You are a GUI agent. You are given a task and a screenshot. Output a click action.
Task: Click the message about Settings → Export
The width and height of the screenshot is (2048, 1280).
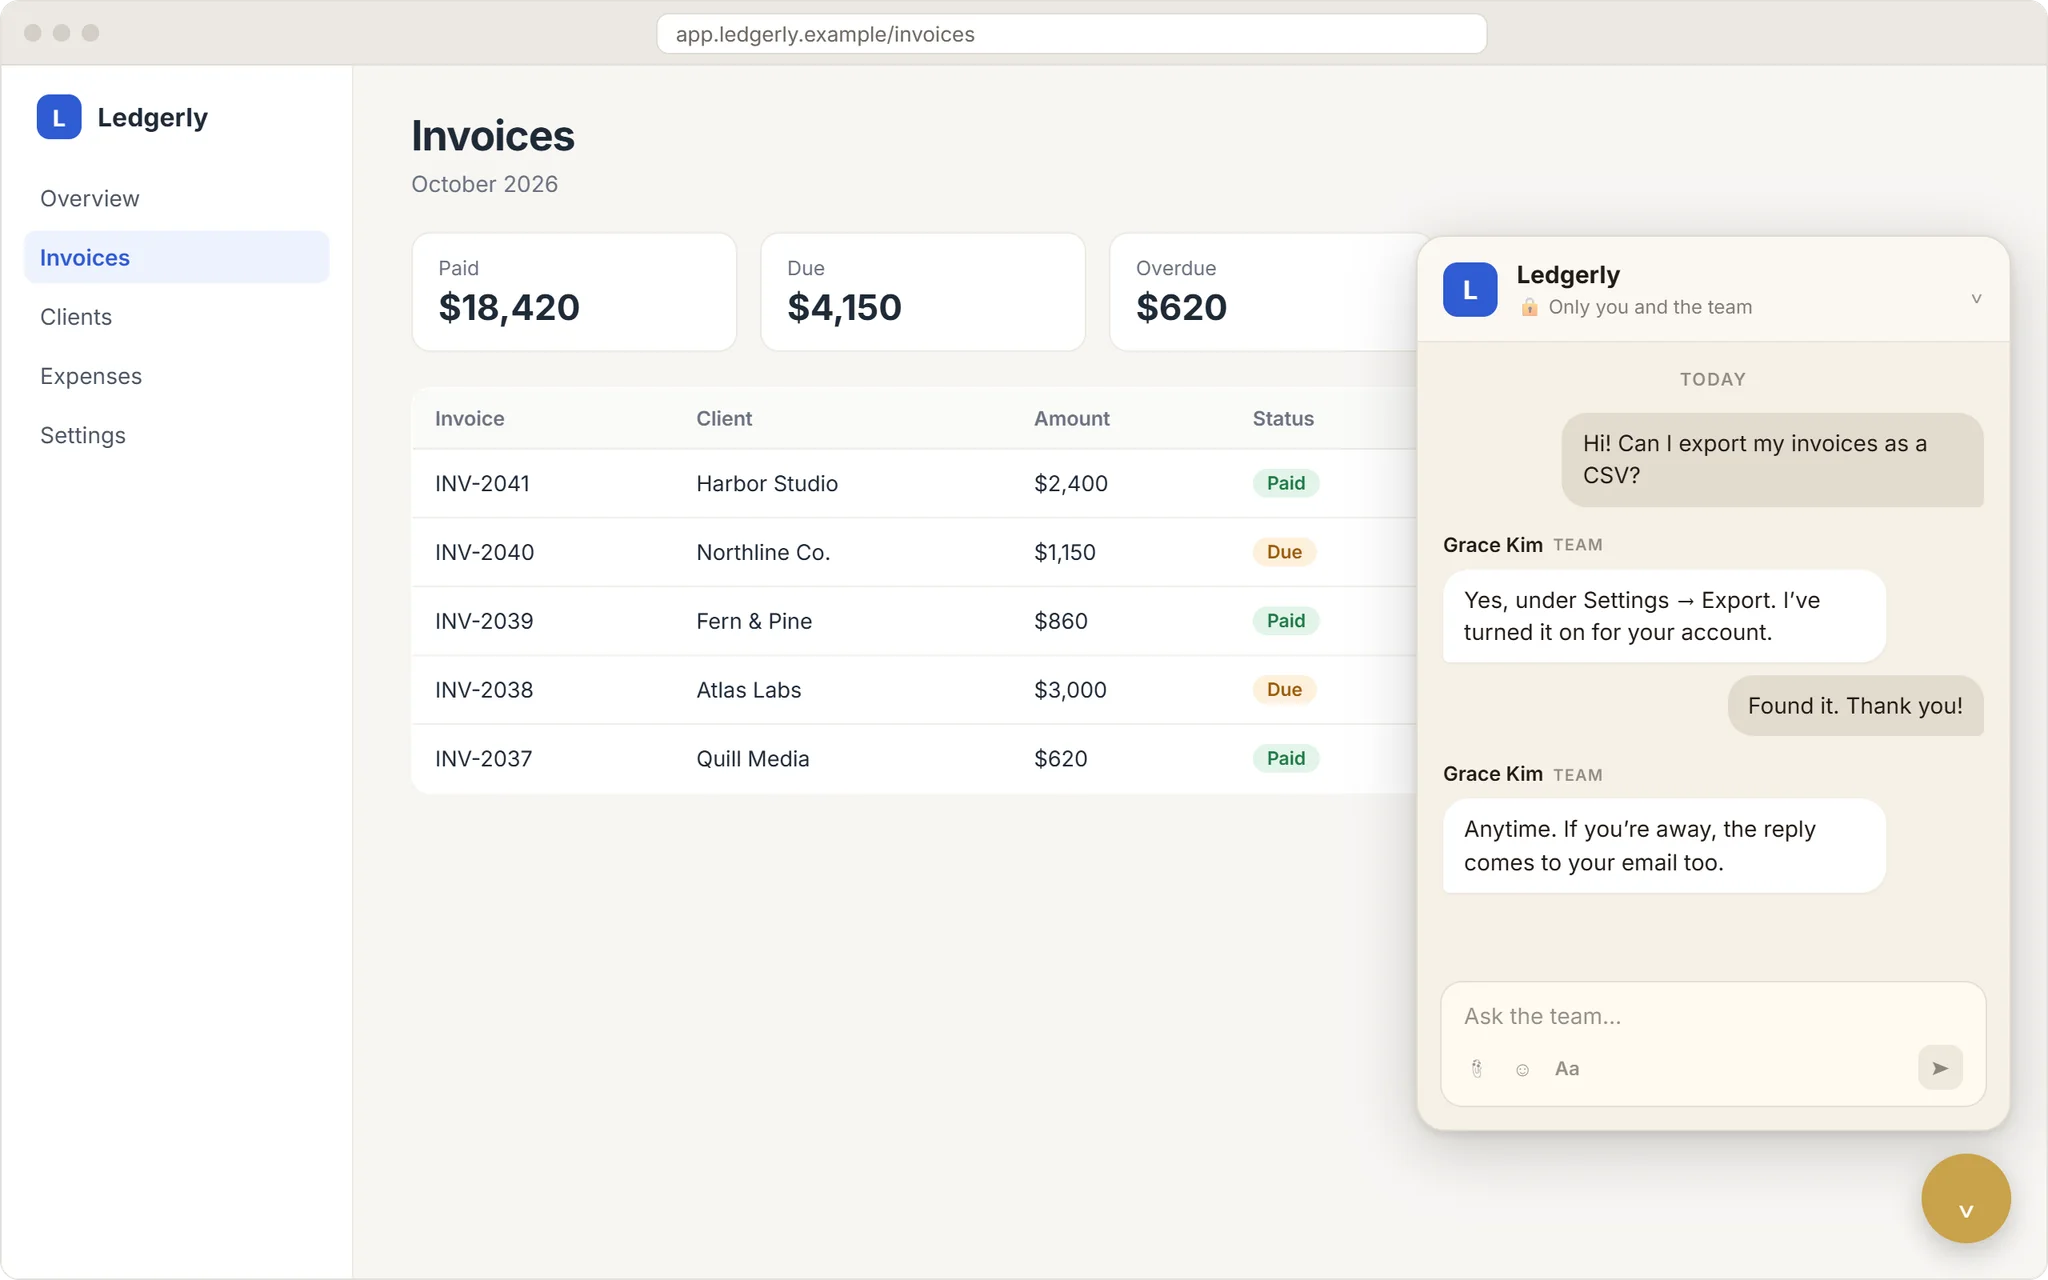[1664, 616]
